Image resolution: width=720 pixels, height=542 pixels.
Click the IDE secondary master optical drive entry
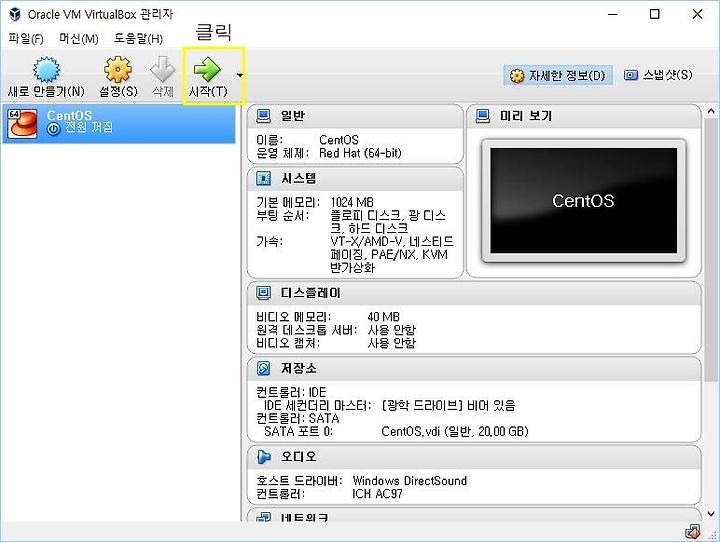pos(448,405)
